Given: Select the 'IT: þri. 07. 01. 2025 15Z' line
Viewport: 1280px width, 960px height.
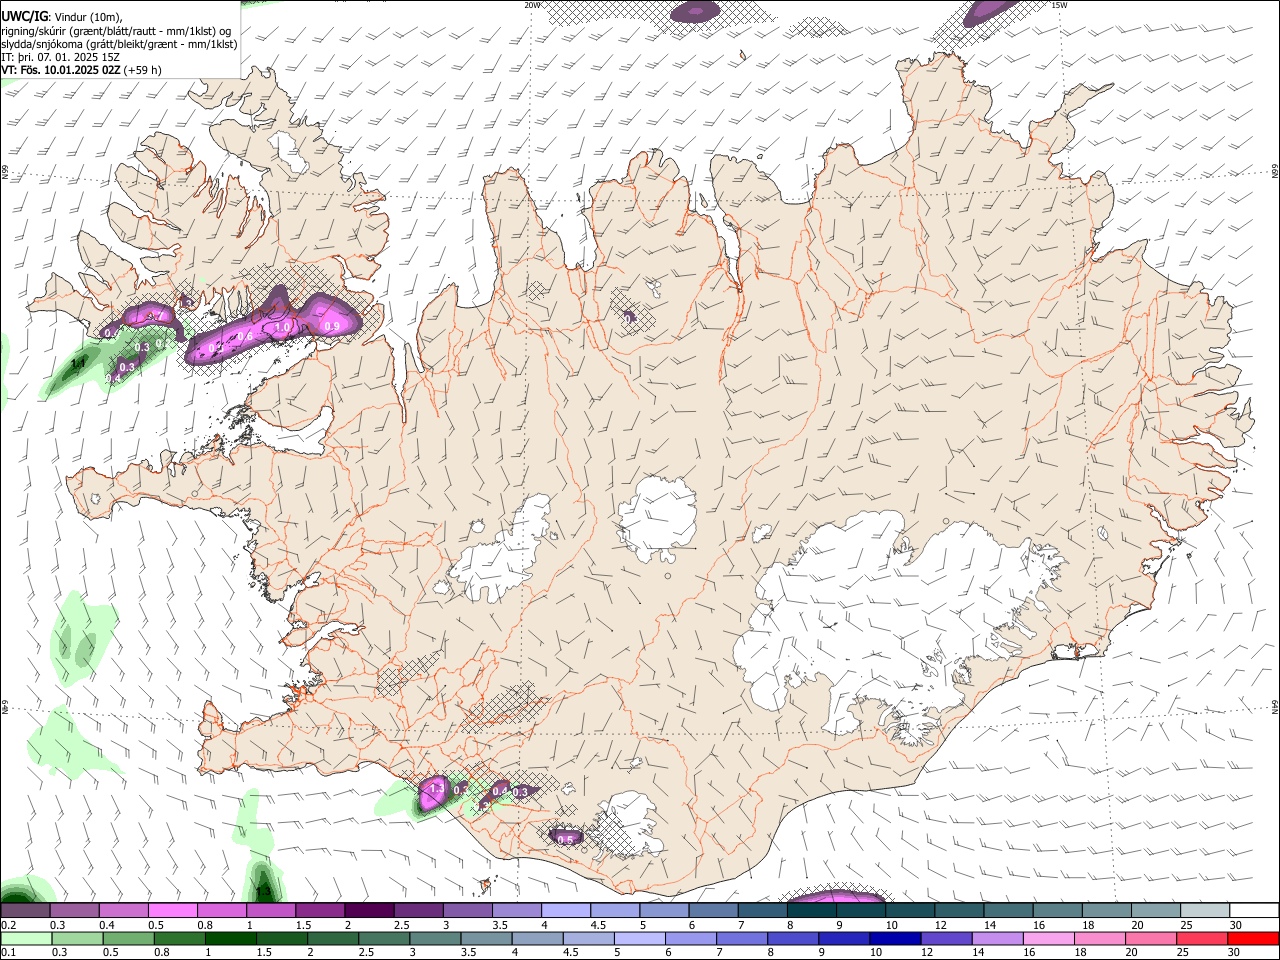Looking at the screenshot, I should pos(60,57).
